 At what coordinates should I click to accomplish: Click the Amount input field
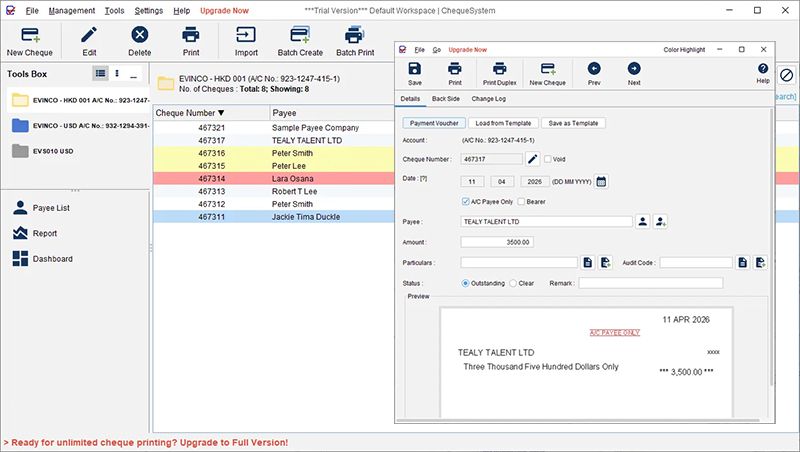[x=497, y=242]
